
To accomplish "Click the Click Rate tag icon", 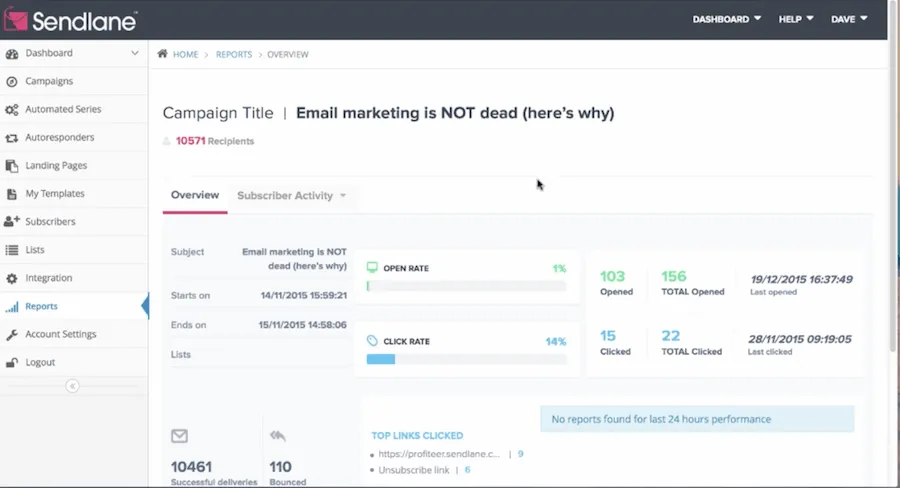I will [x=372, y=340].
